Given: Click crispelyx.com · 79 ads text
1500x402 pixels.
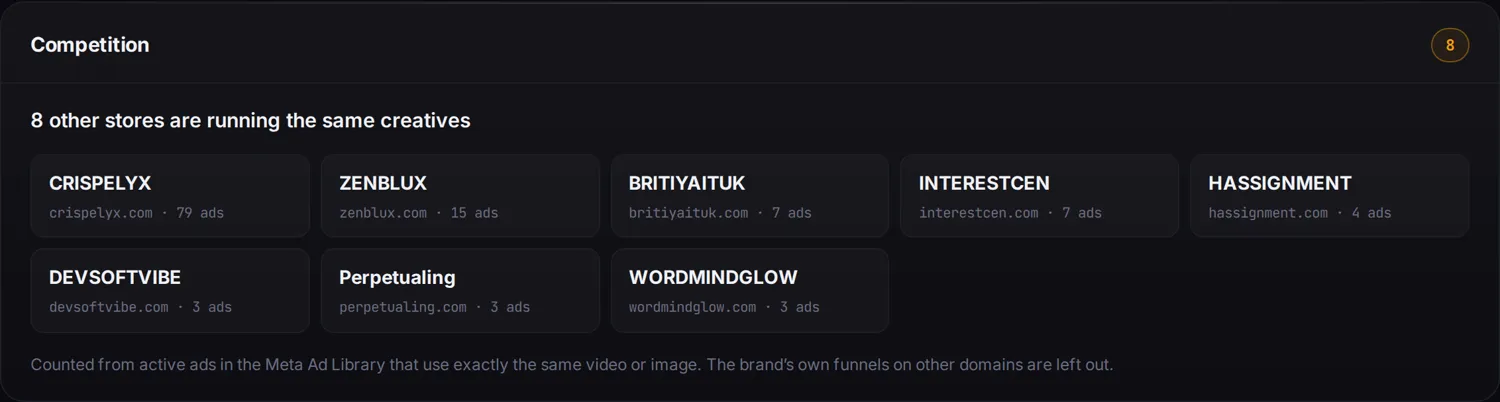Looking at the screenshot, I should [x=137, y=213].
